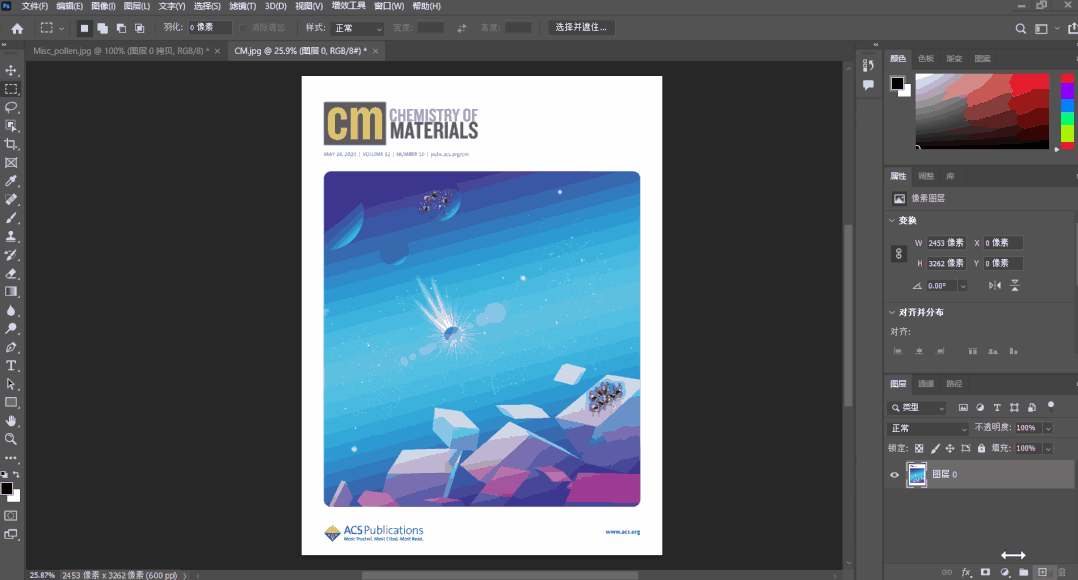Hide 图层 0 with eye icon
1078x580 pixels.
tap(894, 475)
